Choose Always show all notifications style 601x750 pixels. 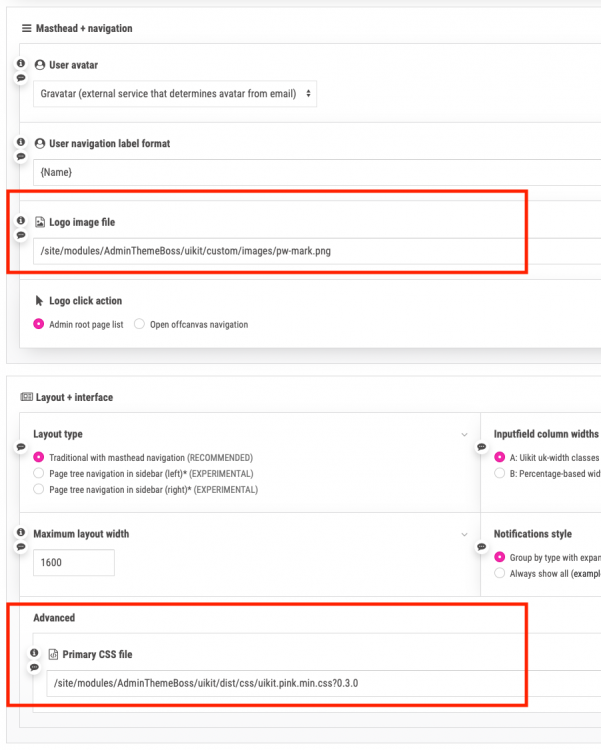pyautogui.click(x=499, y=573)
